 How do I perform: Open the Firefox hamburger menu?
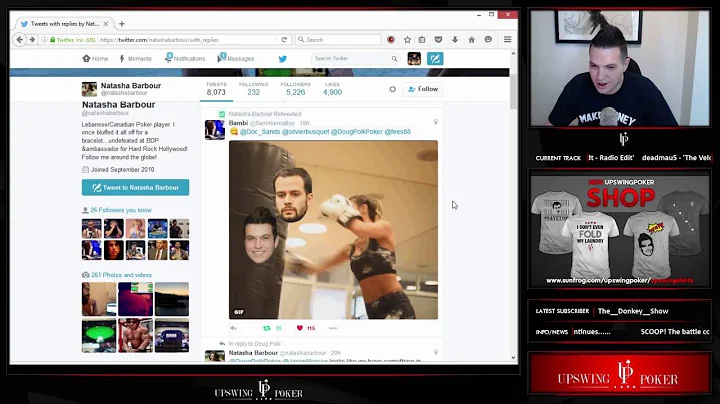coord(507,40)
